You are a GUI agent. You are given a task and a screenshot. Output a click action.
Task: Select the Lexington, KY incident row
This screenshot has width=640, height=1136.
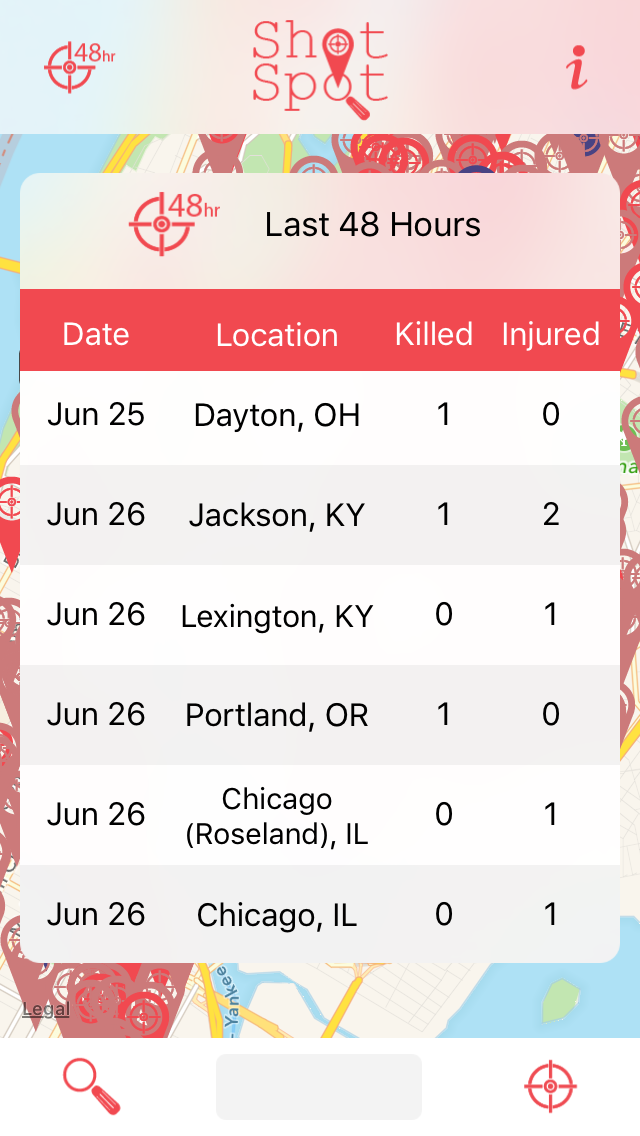[x=320, y=614]
